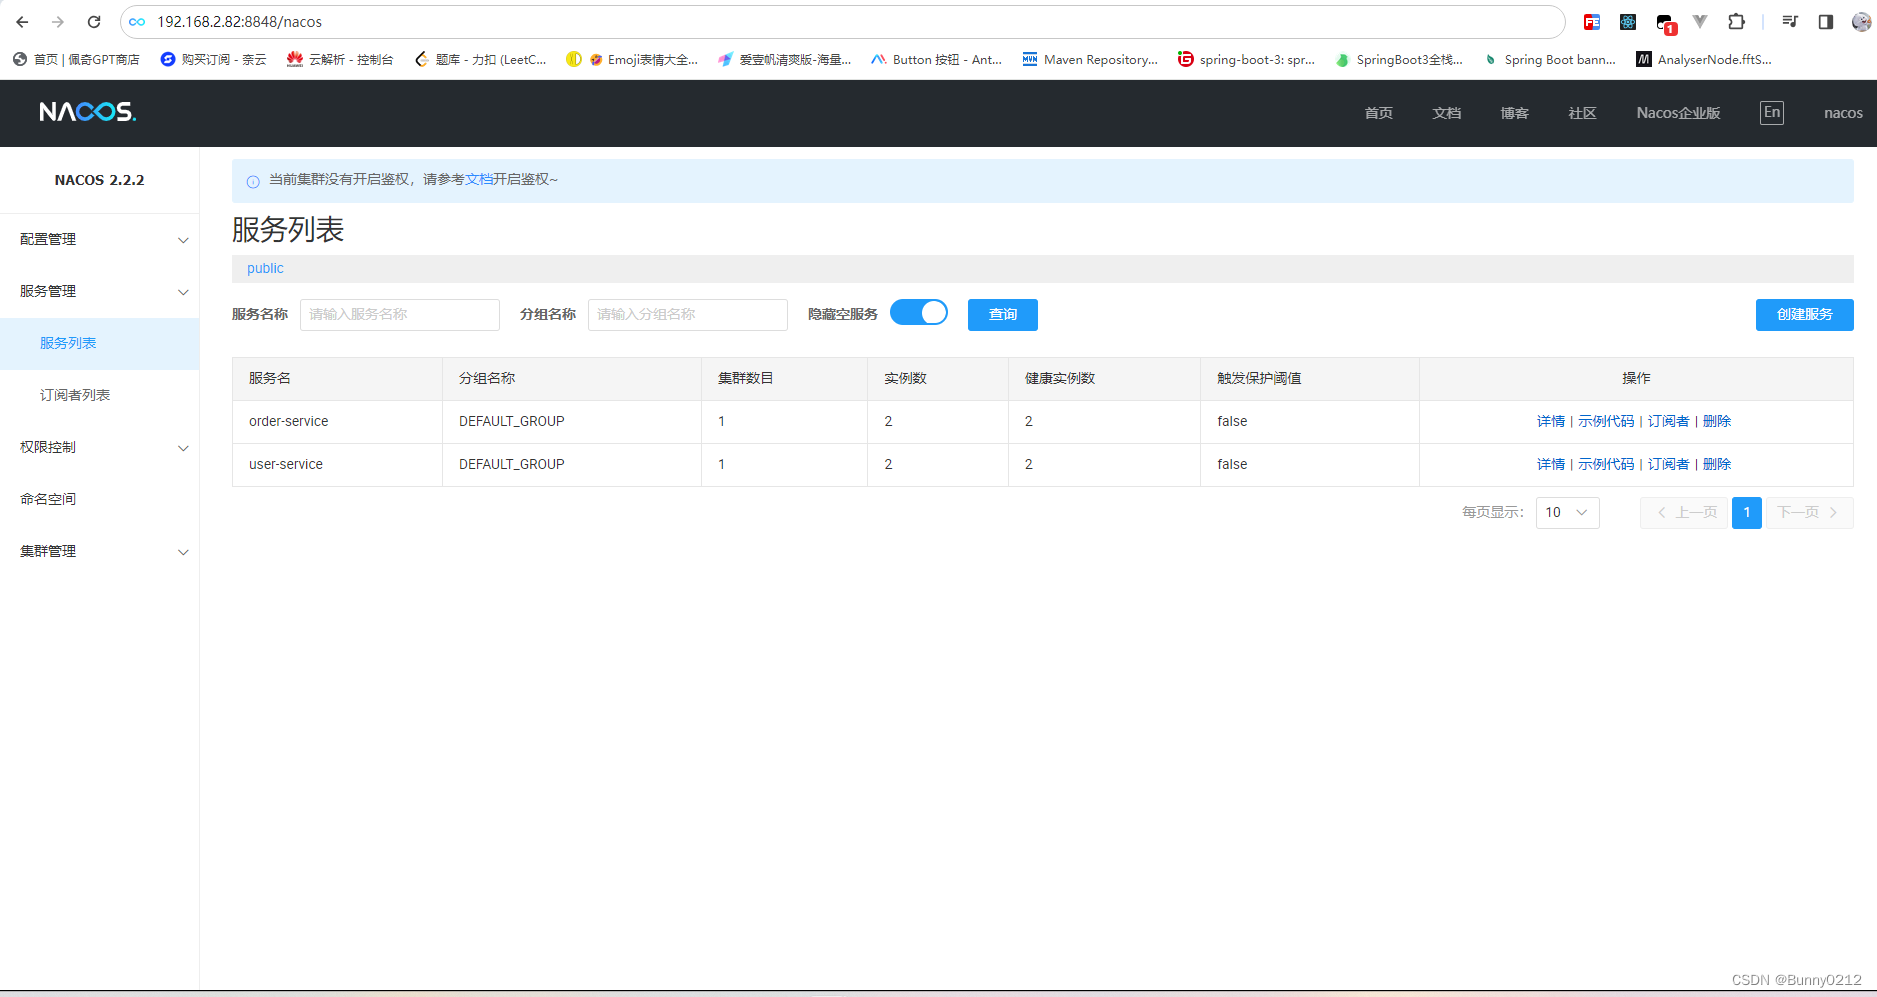Toggle the 隐藏空服务 switch

(x=919, y=313)
